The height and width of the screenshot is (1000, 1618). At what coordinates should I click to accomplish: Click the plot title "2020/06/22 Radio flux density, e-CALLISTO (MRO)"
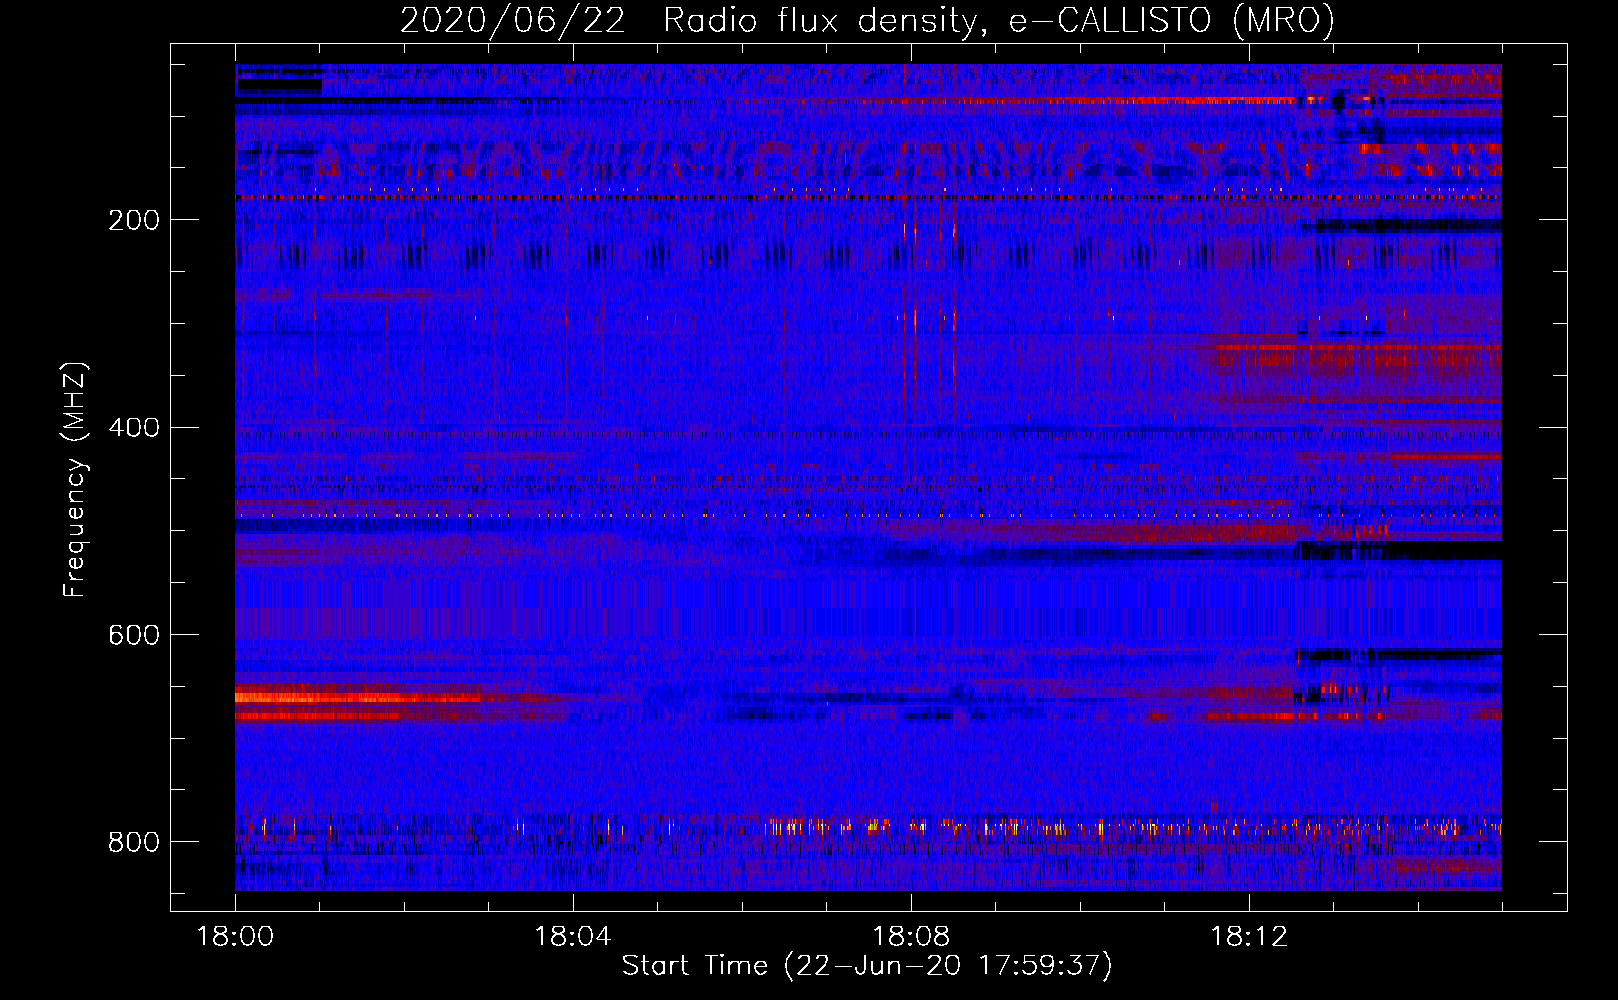tap(867, 20)
